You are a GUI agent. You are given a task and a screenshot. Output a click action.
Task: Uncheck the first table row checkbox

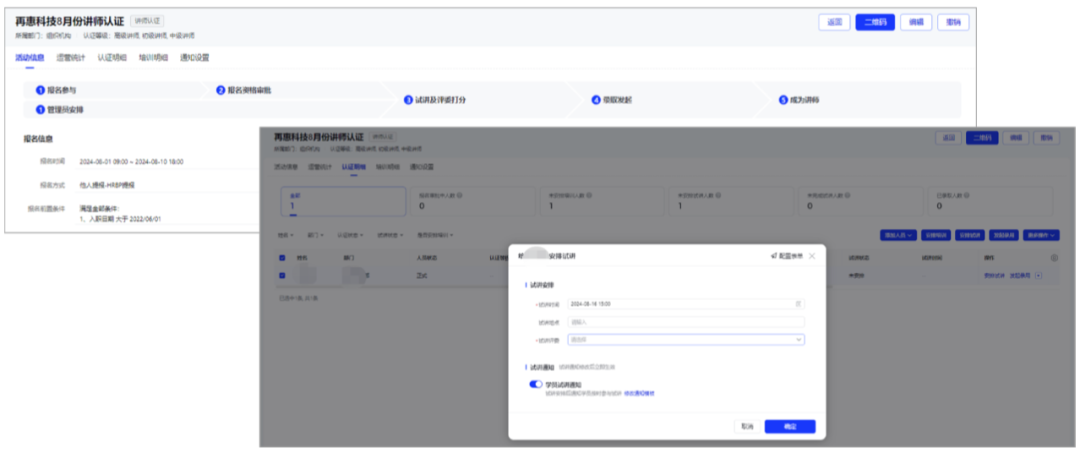(x=282, y=275)
